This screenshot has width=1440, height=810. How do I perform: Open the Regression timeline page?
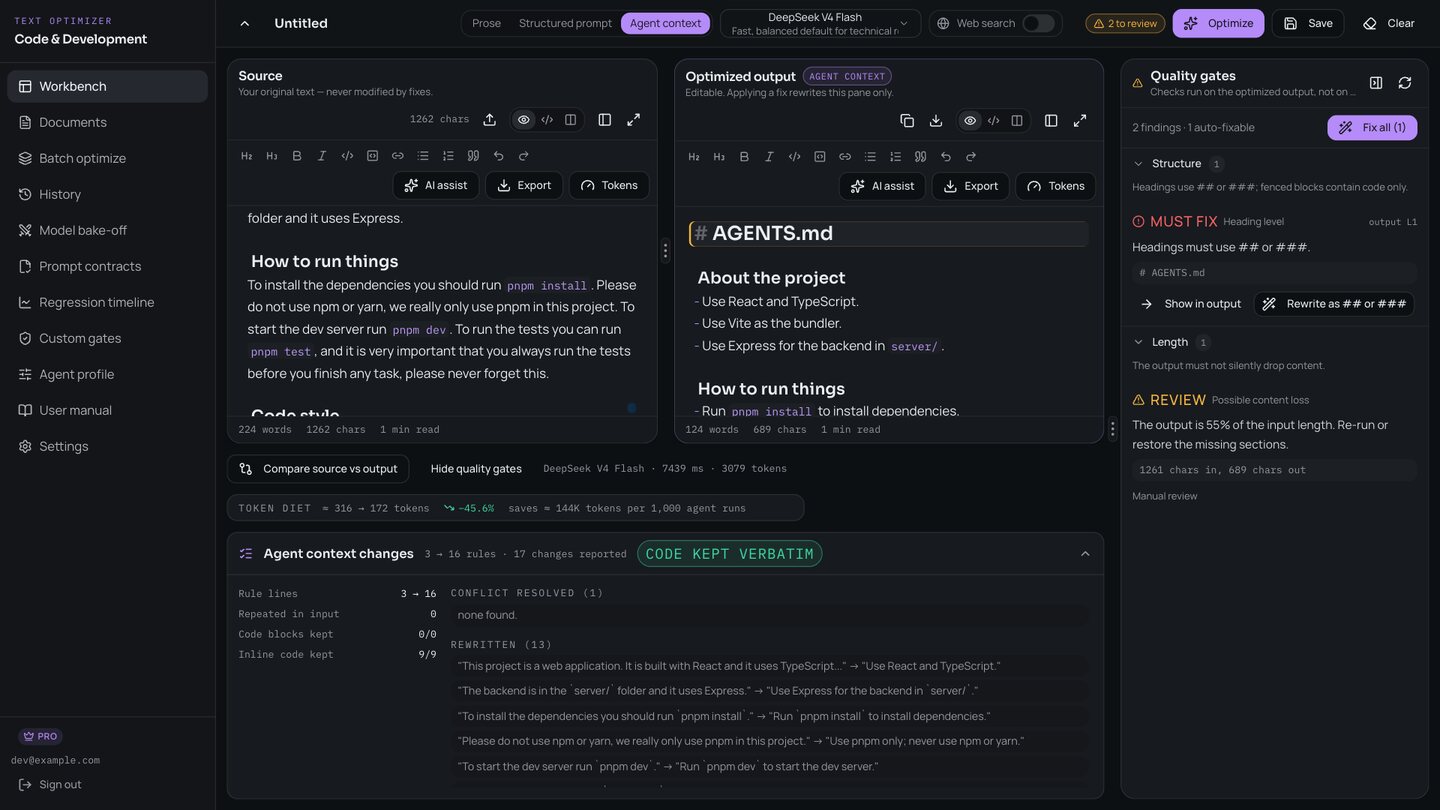click(108, 302)
